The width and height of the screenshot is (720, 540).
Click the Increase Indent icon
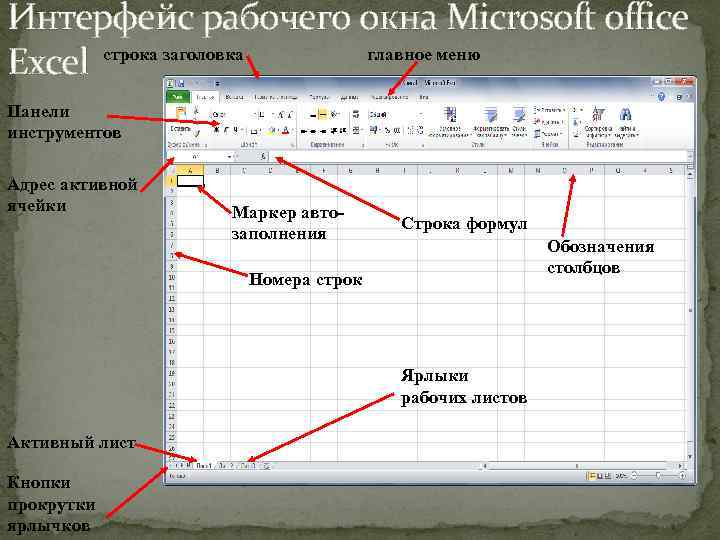click(x=343, y=131)
